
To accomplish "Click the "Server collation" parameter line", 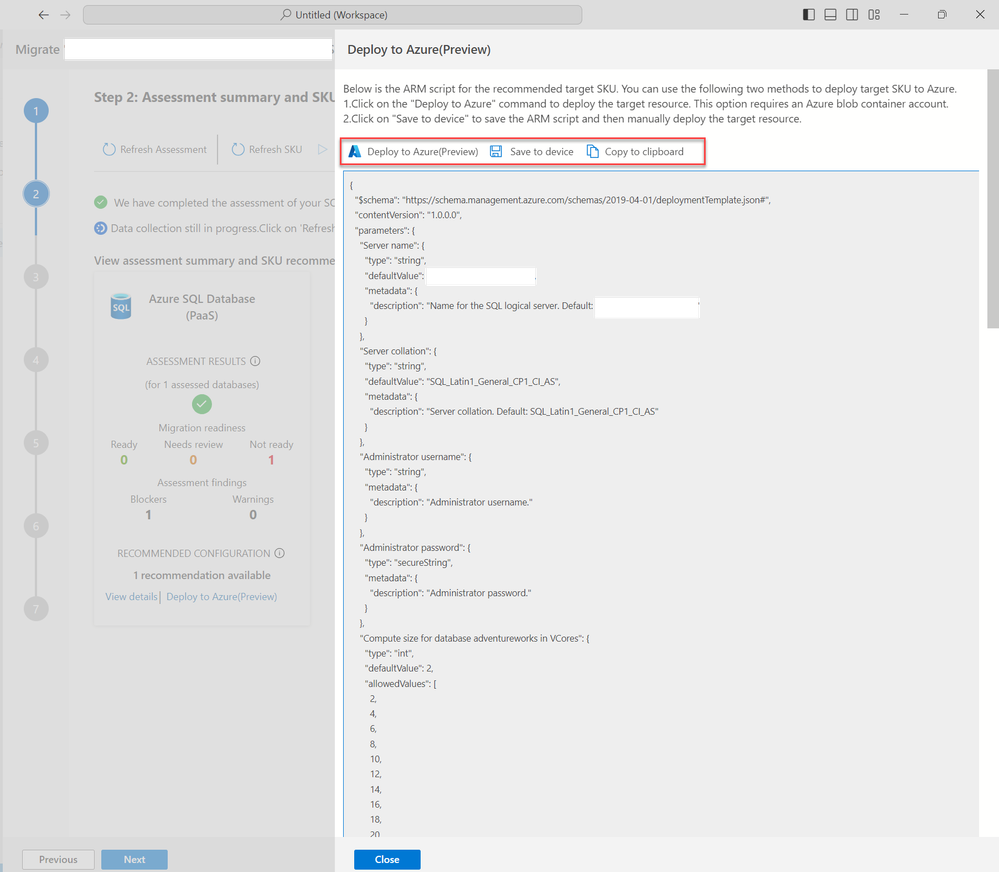I will [398, 351].
